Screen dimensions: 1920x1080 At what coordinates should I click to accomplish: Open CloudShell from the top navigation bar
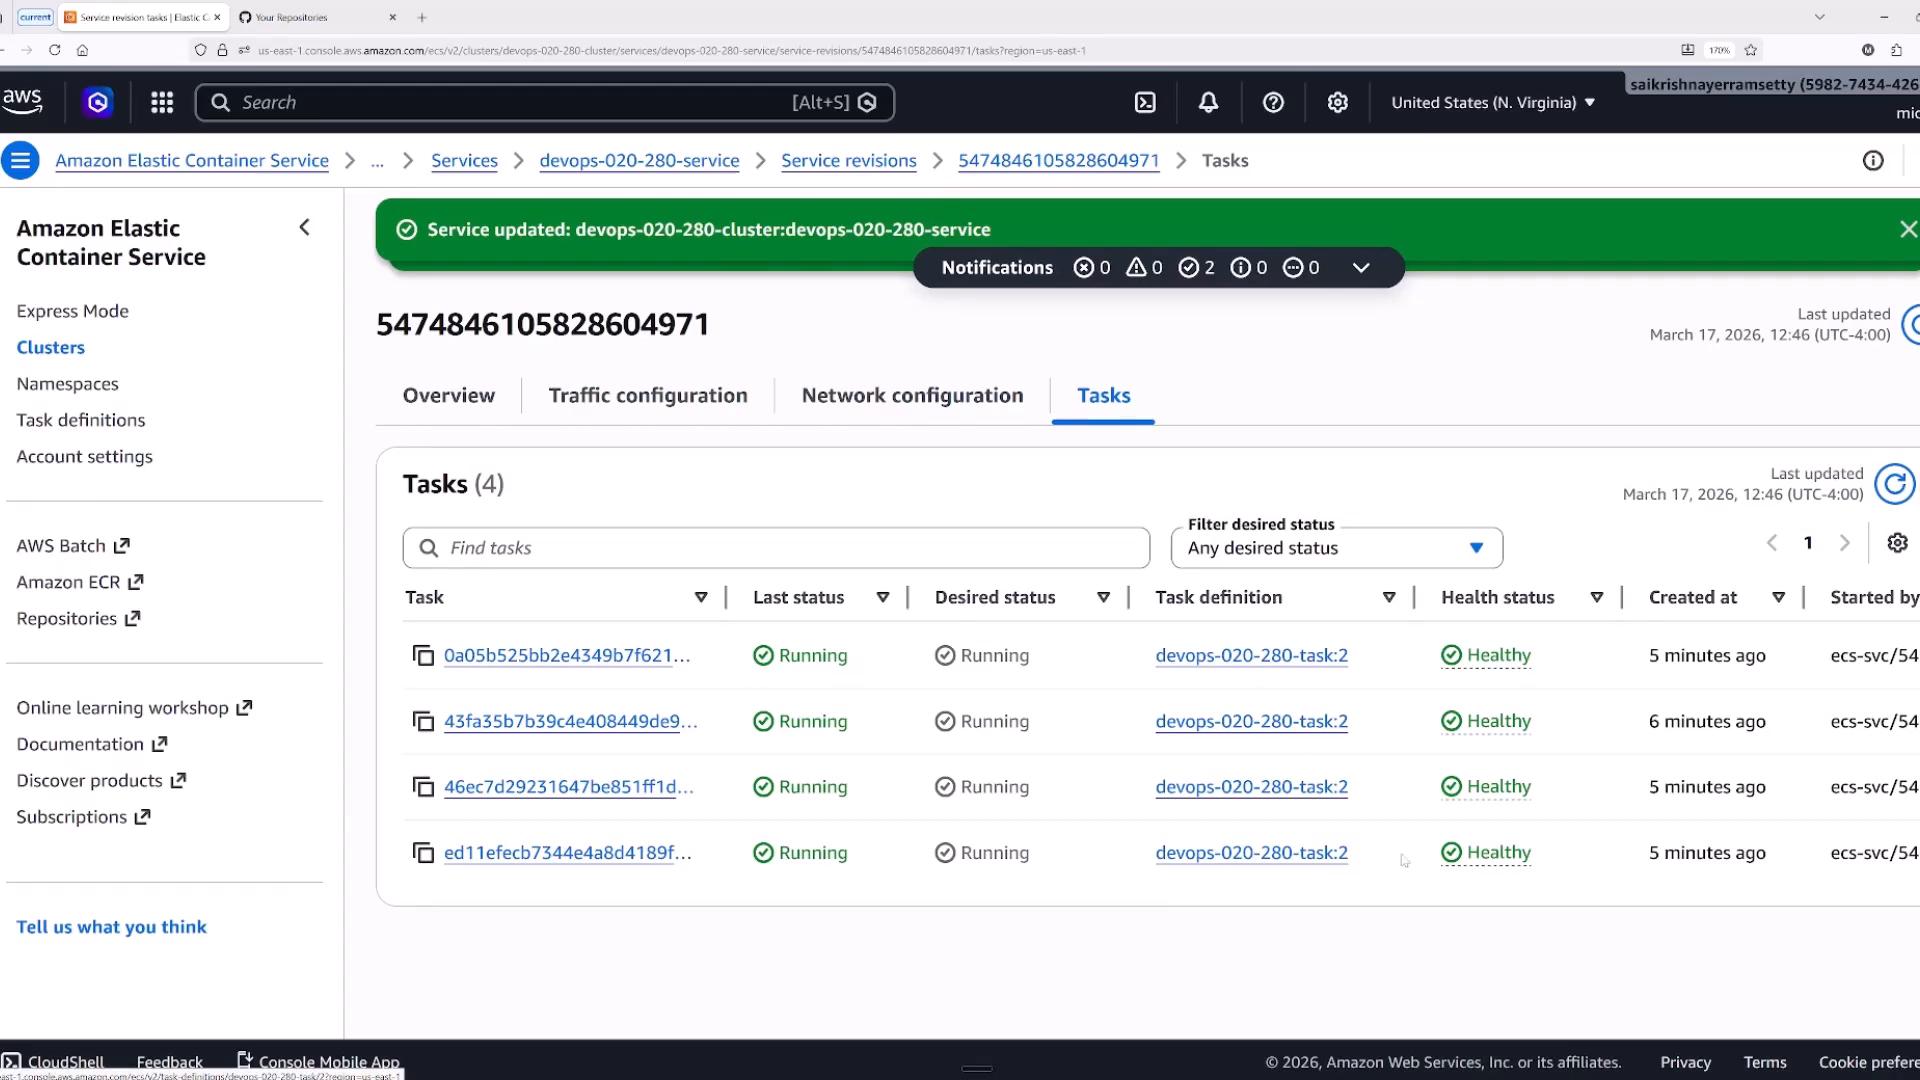click(x=1145, y=102)
